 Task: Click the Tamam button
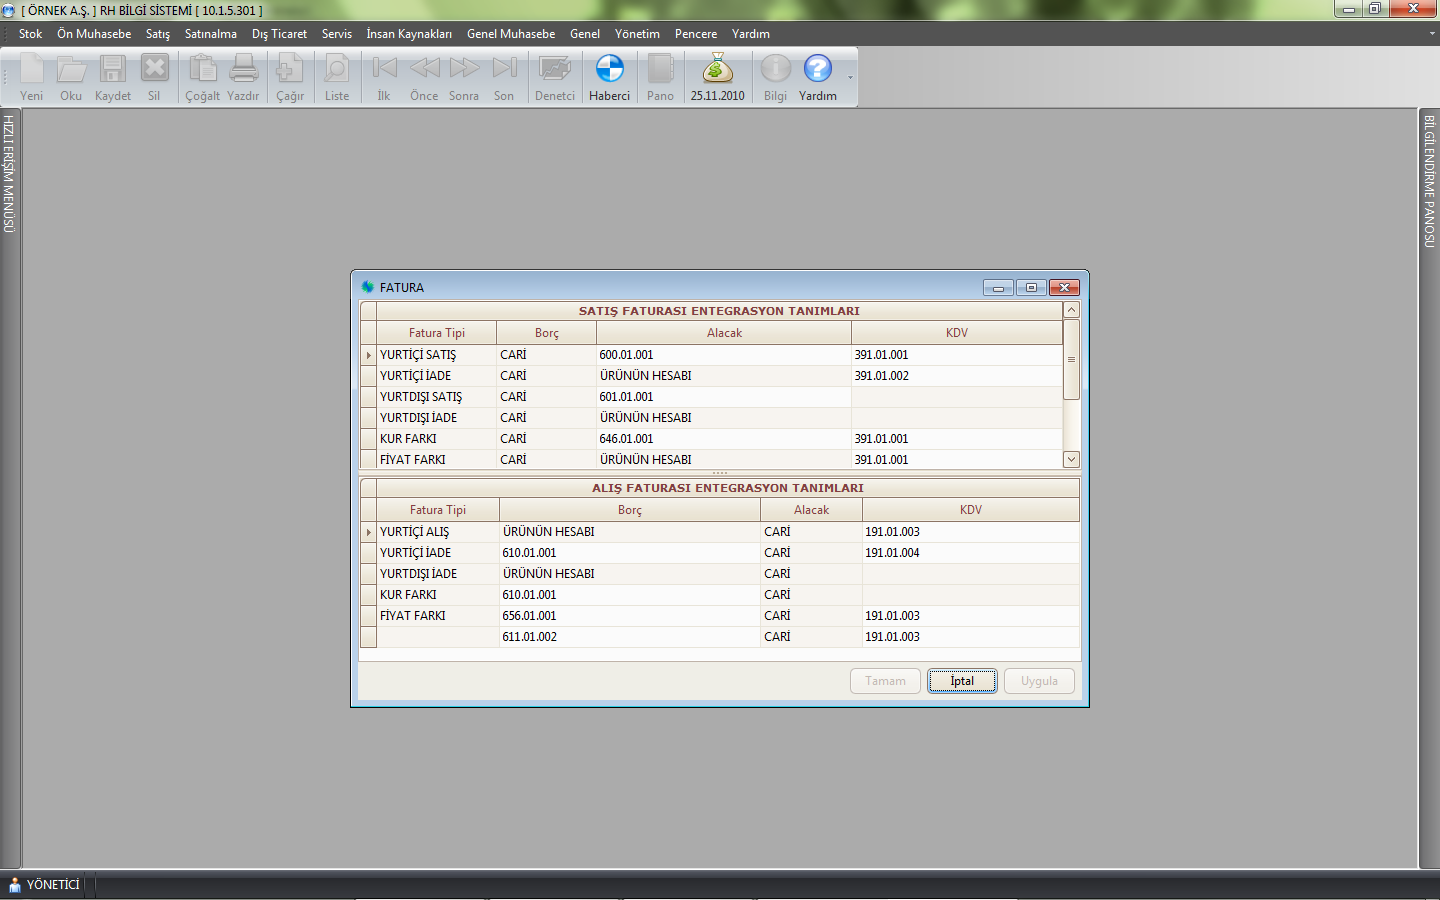click(x=885, y=681)
